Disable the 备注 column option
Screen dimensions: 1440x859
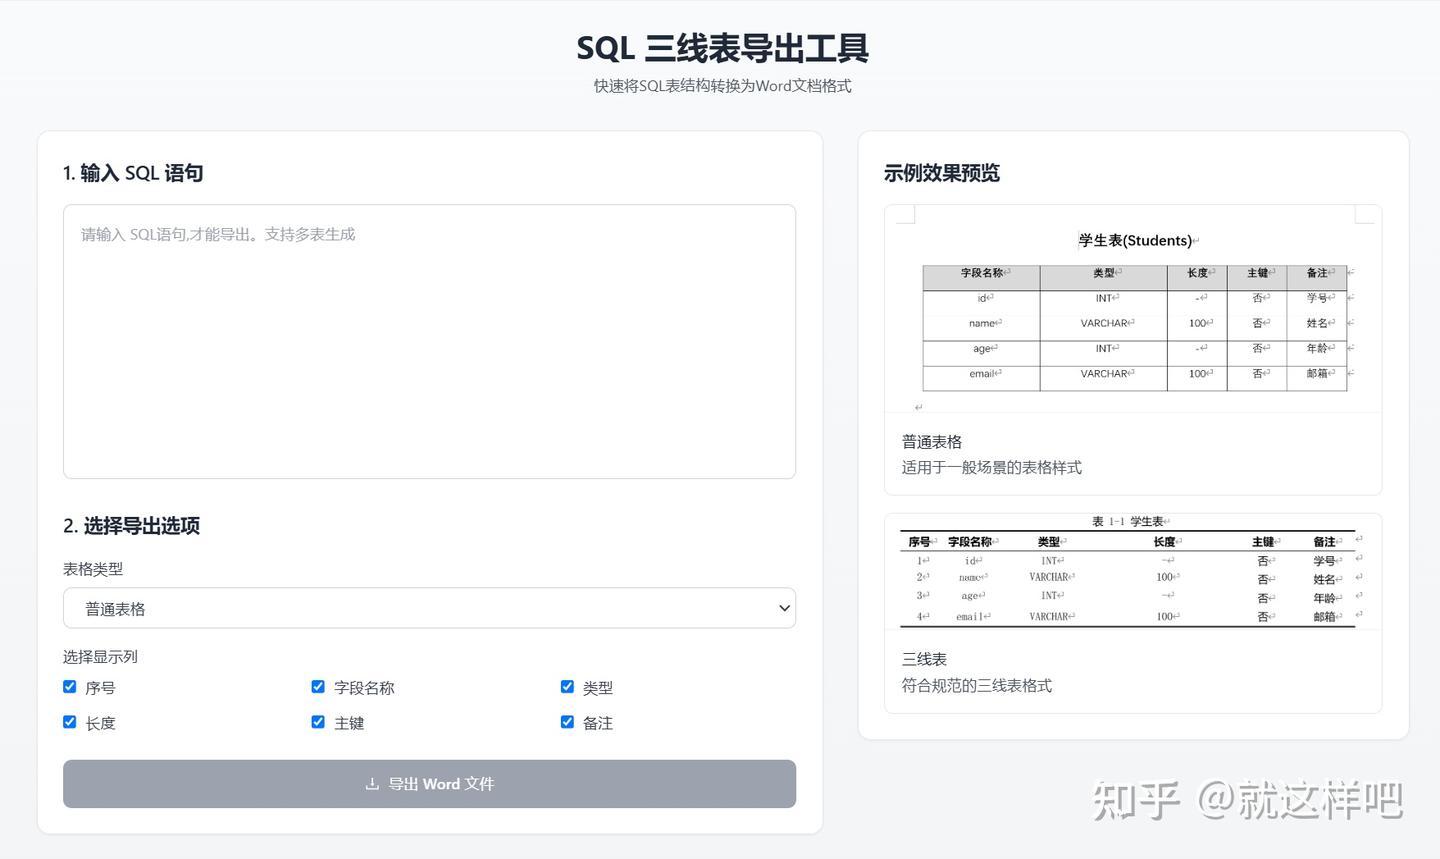click(x=567, y=722)
